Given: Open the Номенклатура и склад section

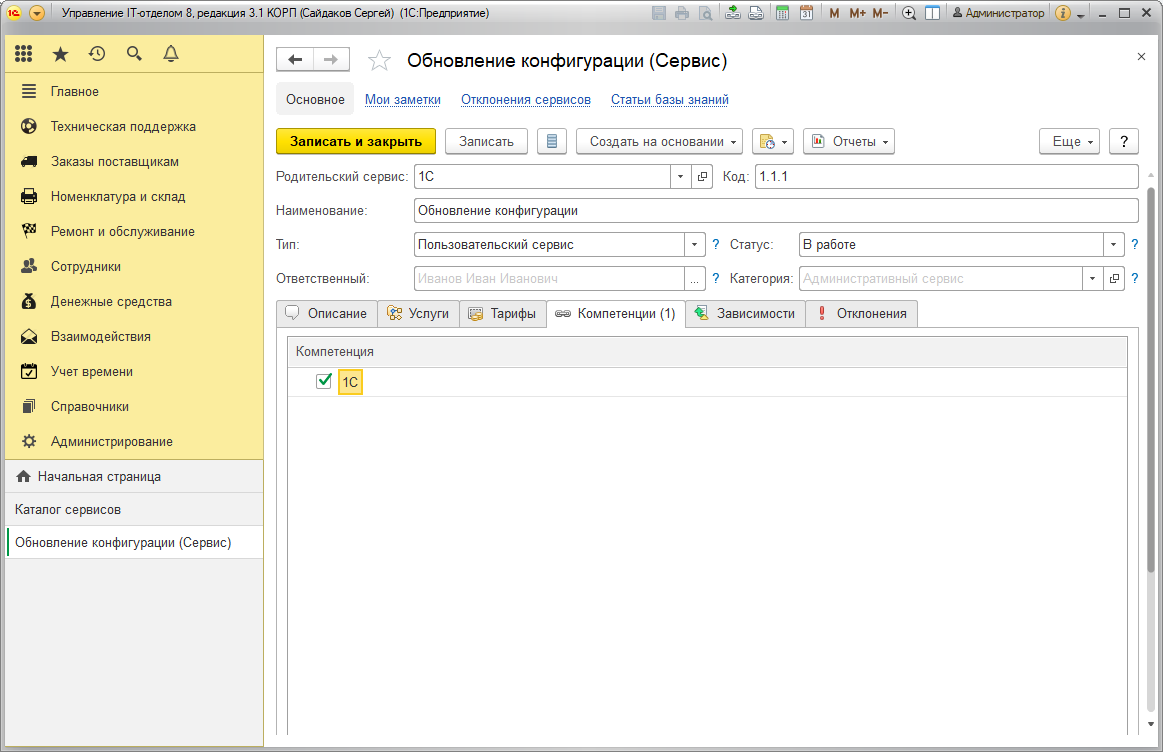Looking at the screenshot, I should 134,197.
